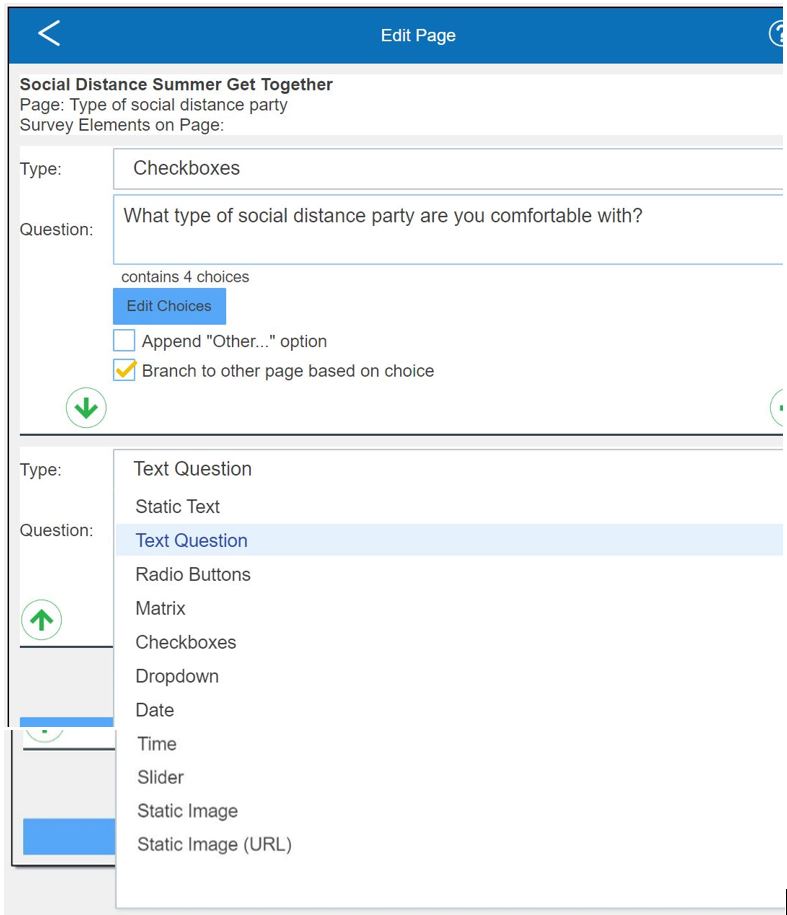This screenshot has height=915, width=787.
Task: Select Time element type
Action: point(157,744)
